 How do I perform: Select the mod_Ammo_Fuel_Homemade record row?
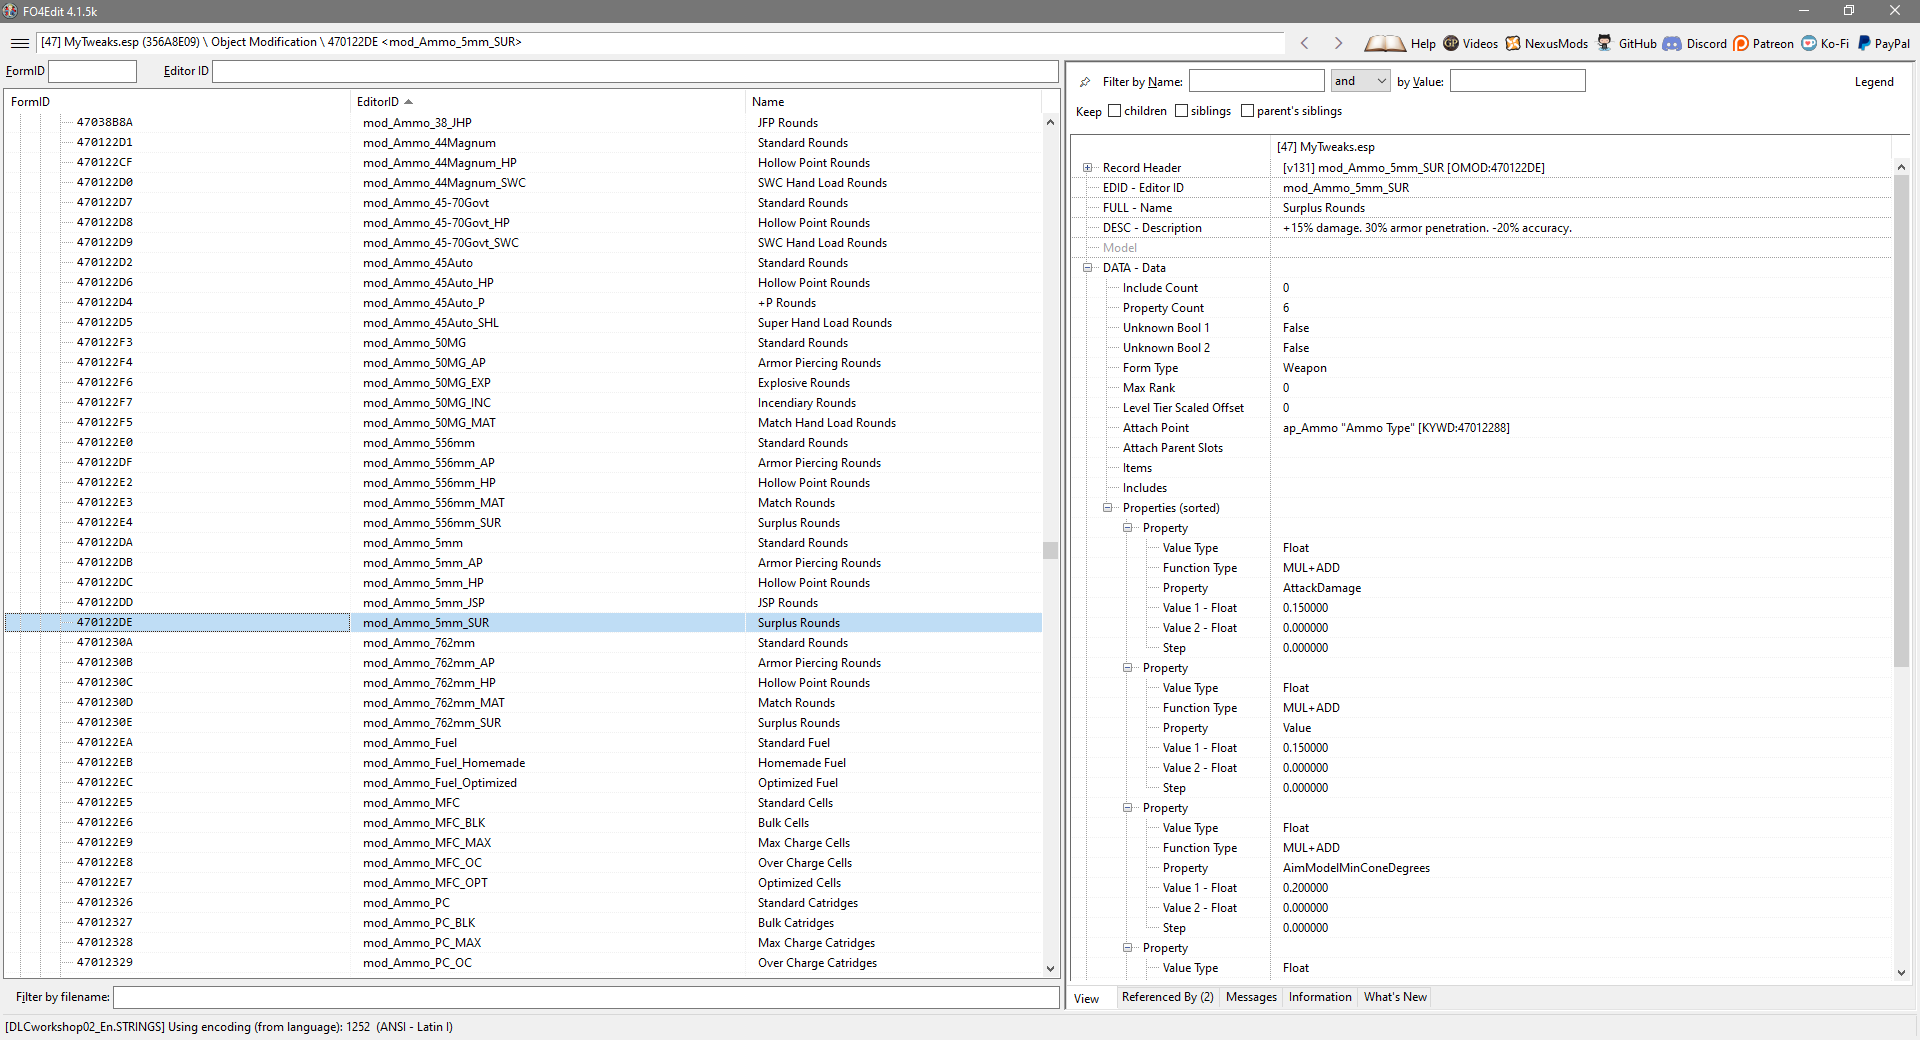(x=523, y=763)
